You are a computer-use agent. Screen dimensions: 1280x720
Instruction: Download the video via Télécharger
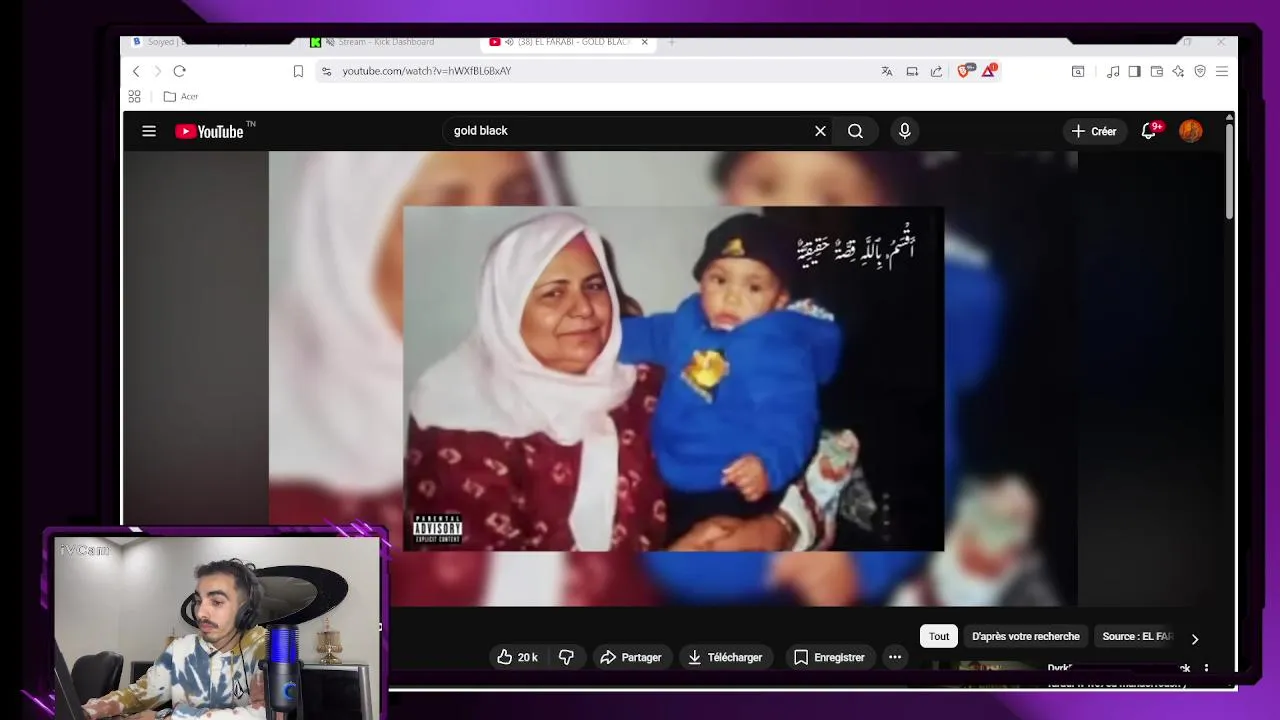[725, 657]
